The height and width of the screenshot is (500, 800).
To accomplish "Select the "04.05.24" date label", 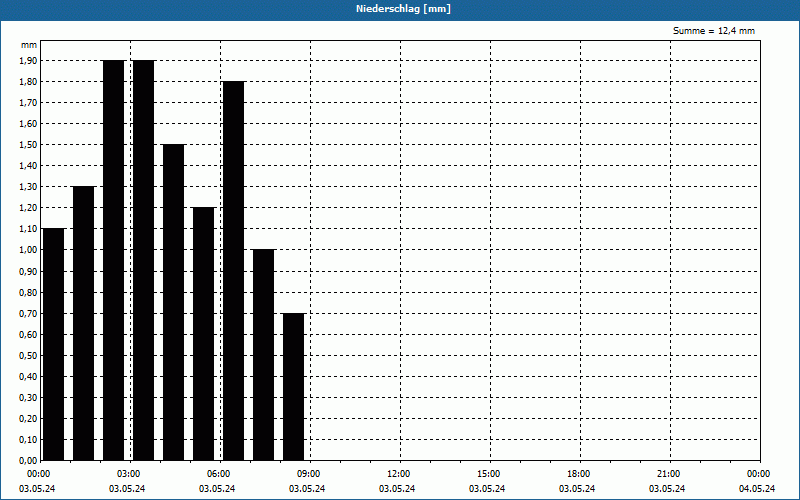I will click(757, 489).
